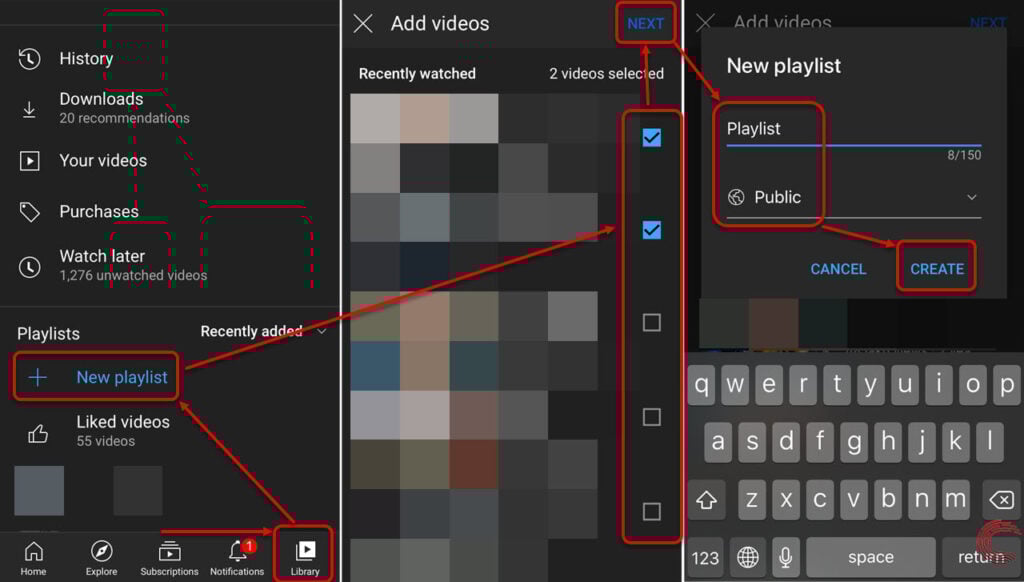
Task: Tap the return key
Action: point(980,558)
